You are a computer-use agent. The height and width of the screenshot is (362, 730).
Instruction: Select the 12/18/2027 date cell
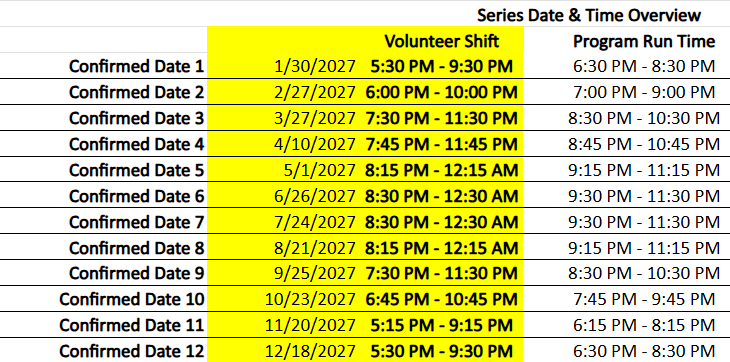(310, 351)
